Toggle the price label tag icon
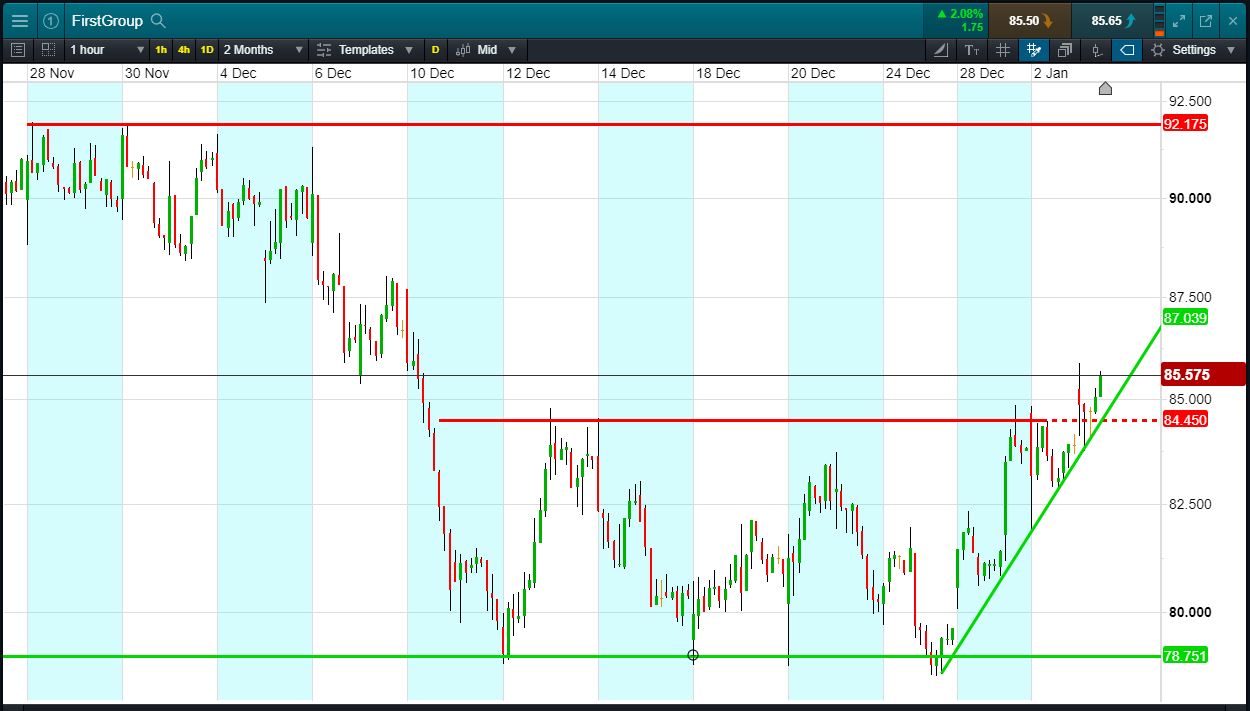The height and width of the screenshot is (711, 1250). [1127, 50]
